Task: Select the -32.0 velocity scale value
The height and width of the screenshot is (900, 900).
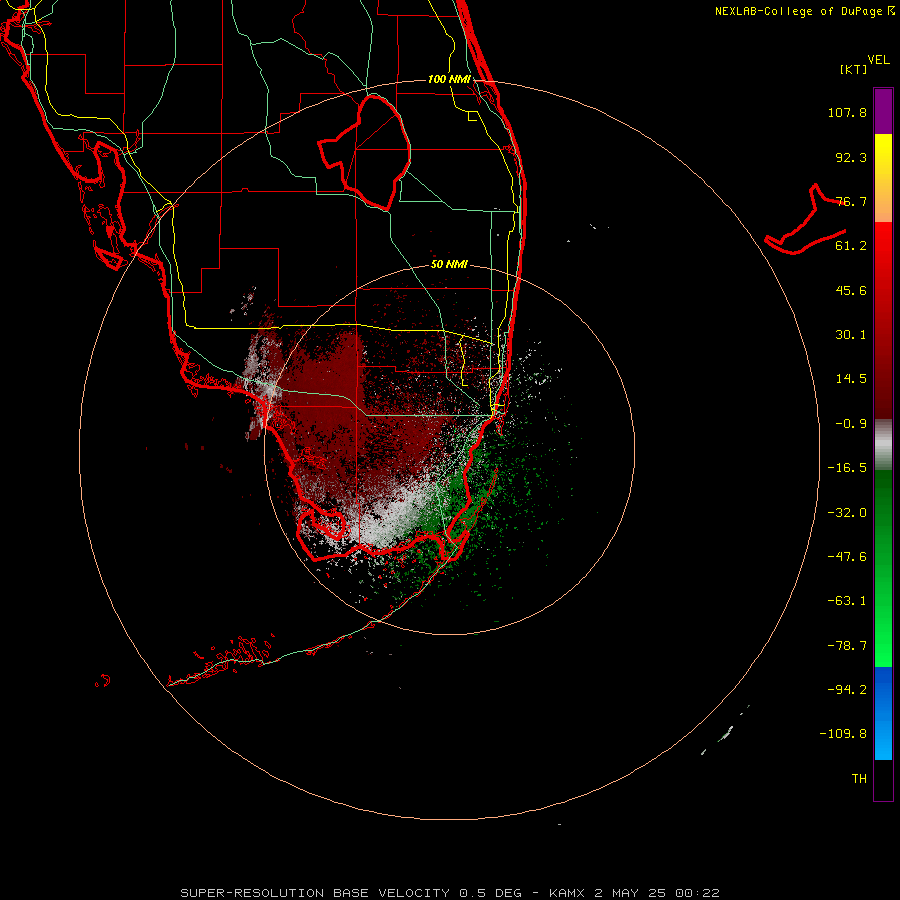Action: click(847, 513)
